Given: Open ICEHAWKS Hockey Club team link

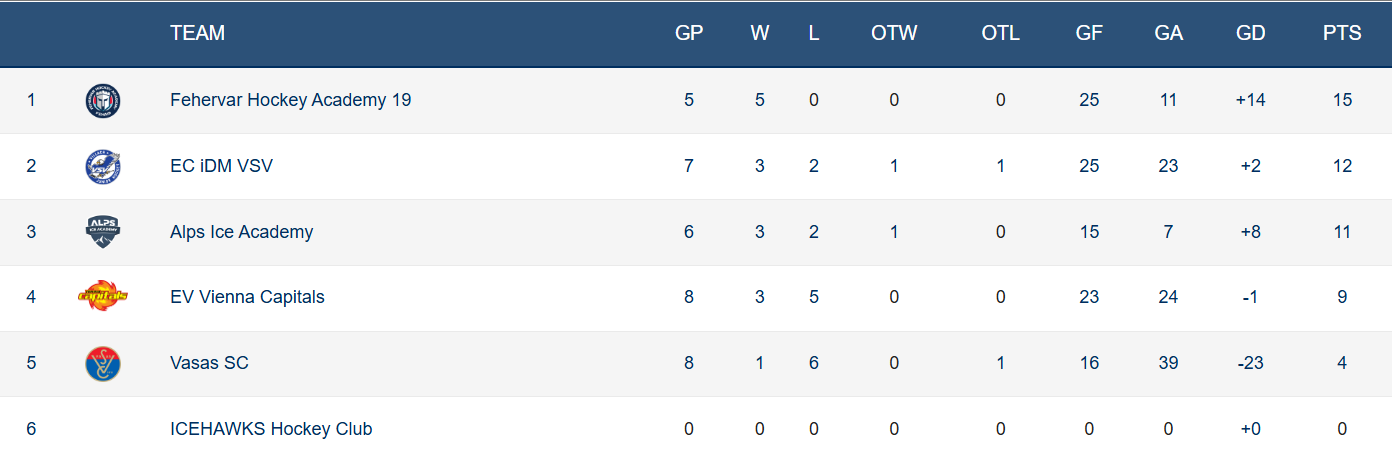Looking at the screenshot, I should click(x=271, y=429).
